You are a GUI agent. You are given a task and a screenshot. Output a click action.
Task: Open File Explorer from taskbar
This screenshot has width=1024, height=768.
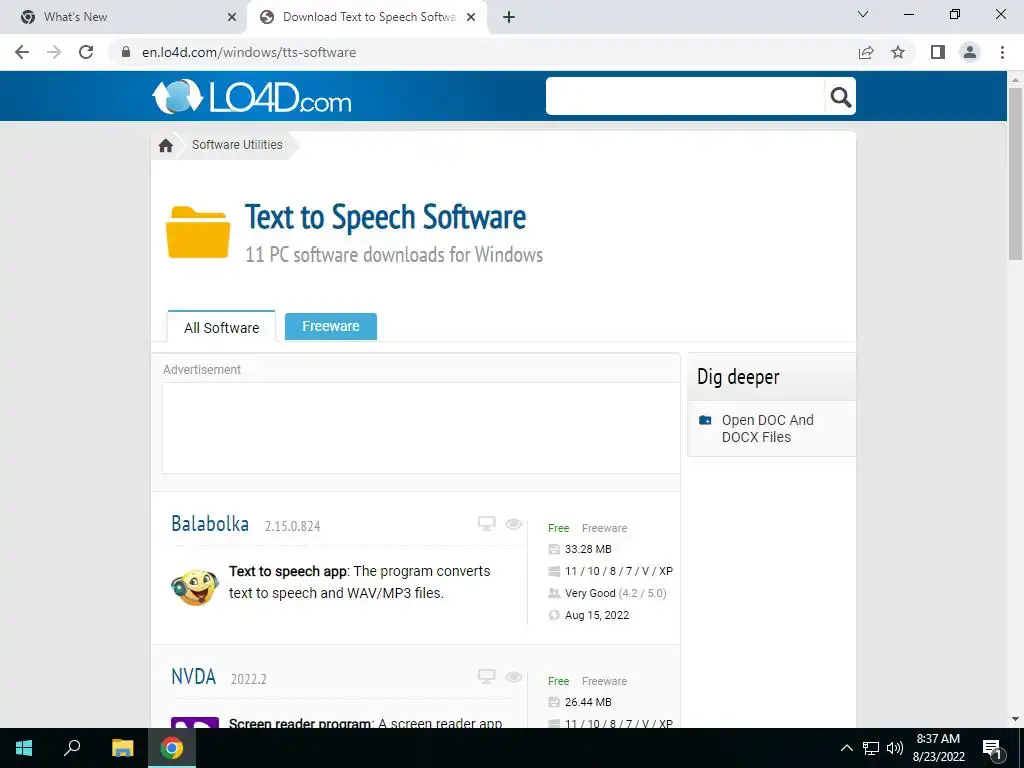point(122,748)
